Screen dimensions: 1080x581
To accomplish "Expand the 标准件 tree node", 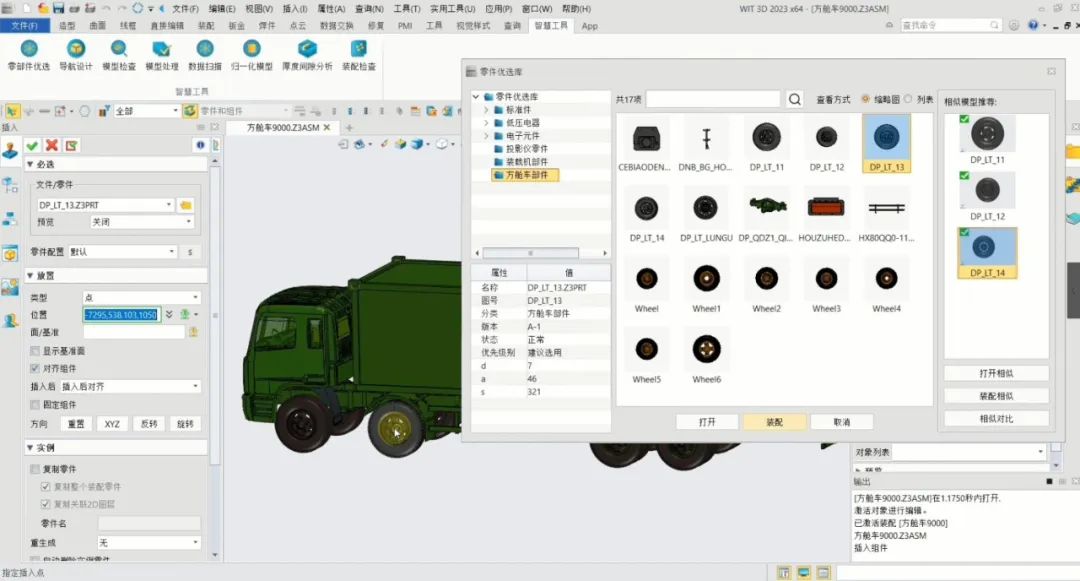I will pos(487,110).
